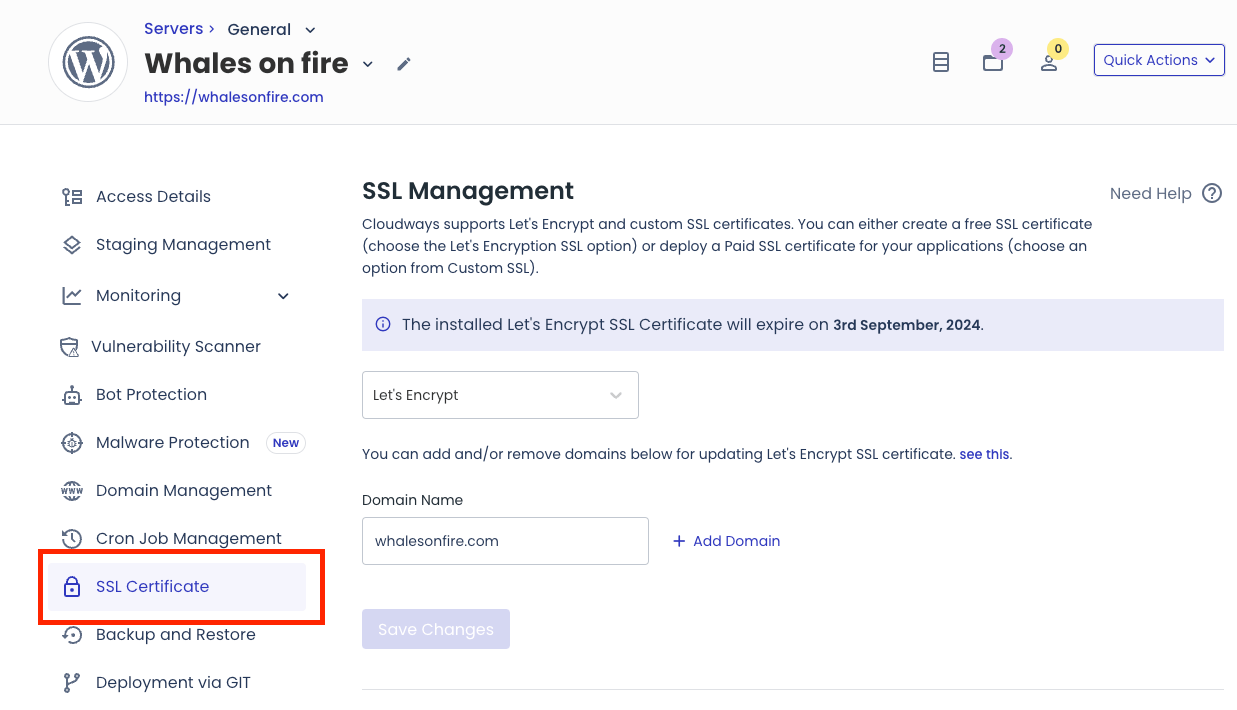The image size is (1237, 710).
Task: Click the Deployment via GIT branch icon
Action: click(x=71, y=682)
